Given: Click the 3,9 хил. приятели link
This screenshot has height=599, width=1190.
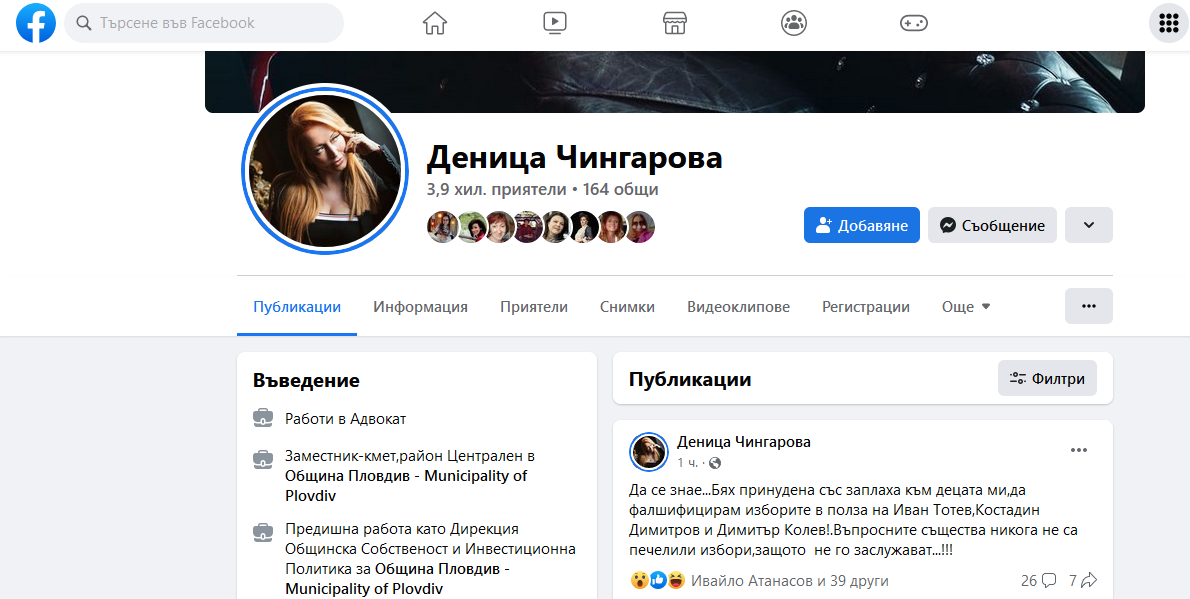Looking at the screenshot, I should (x=496, y=189).
